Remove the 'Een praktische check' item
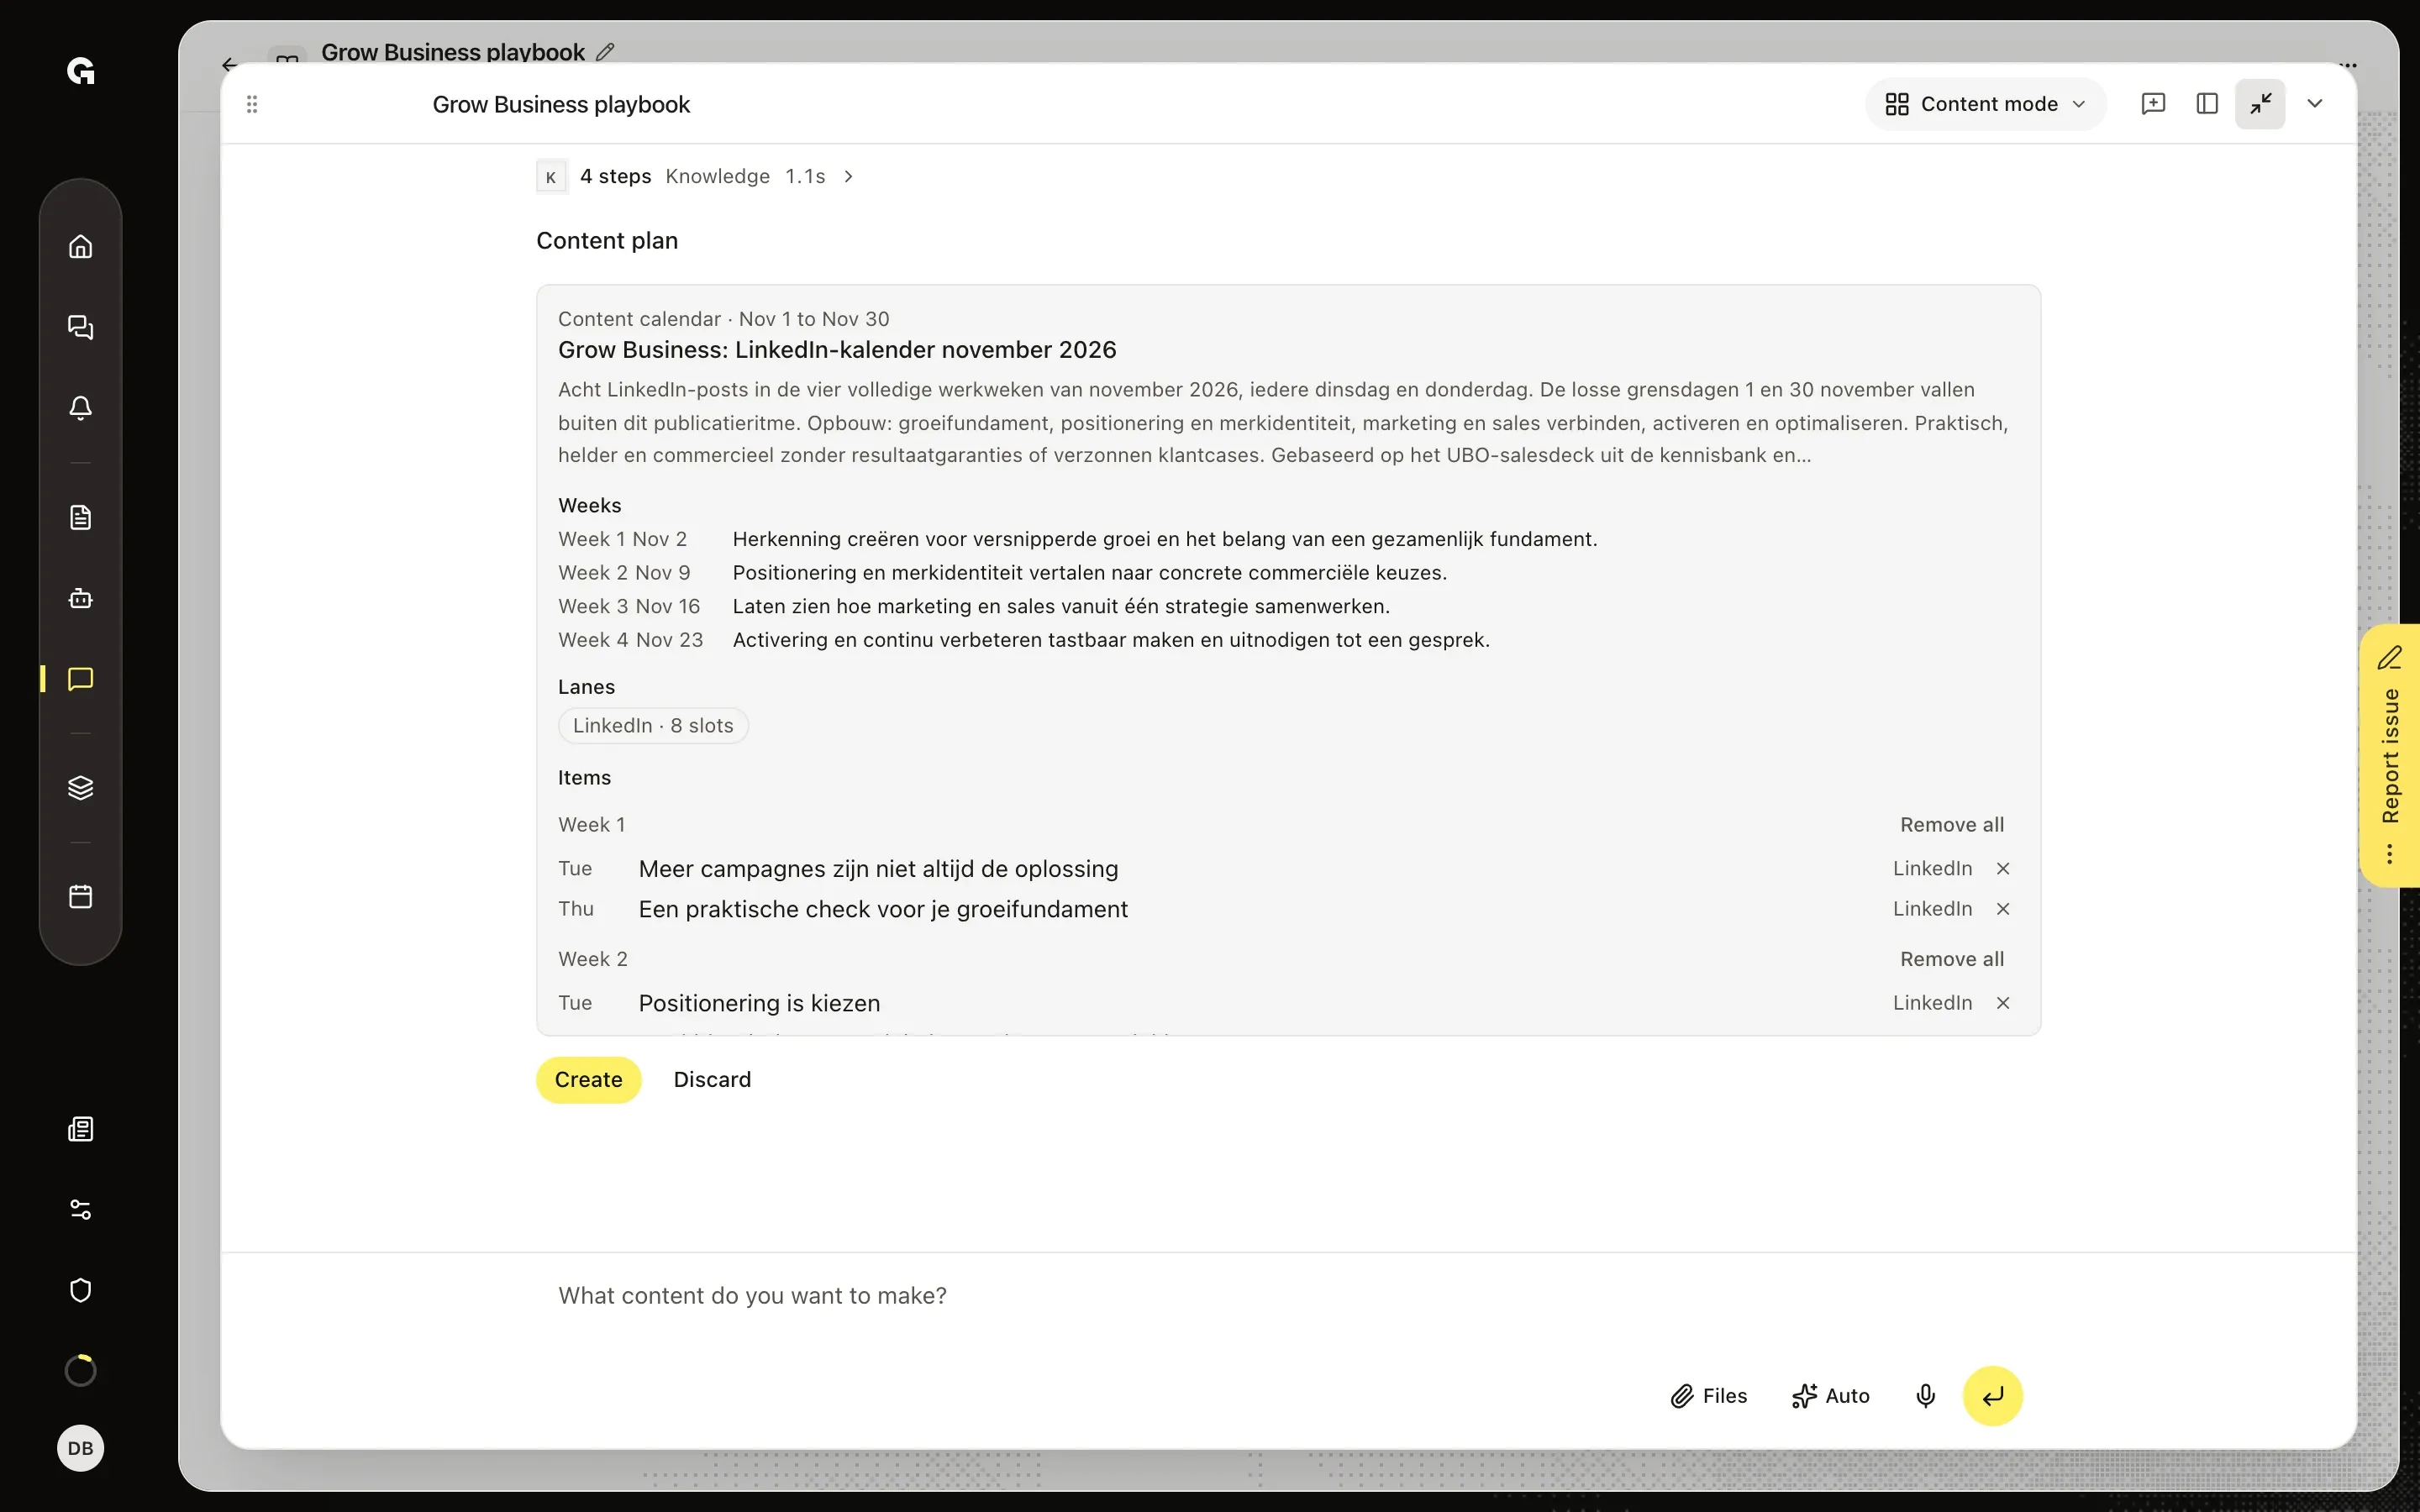Screen dimensions: 2420x1512 [2003, 909]
